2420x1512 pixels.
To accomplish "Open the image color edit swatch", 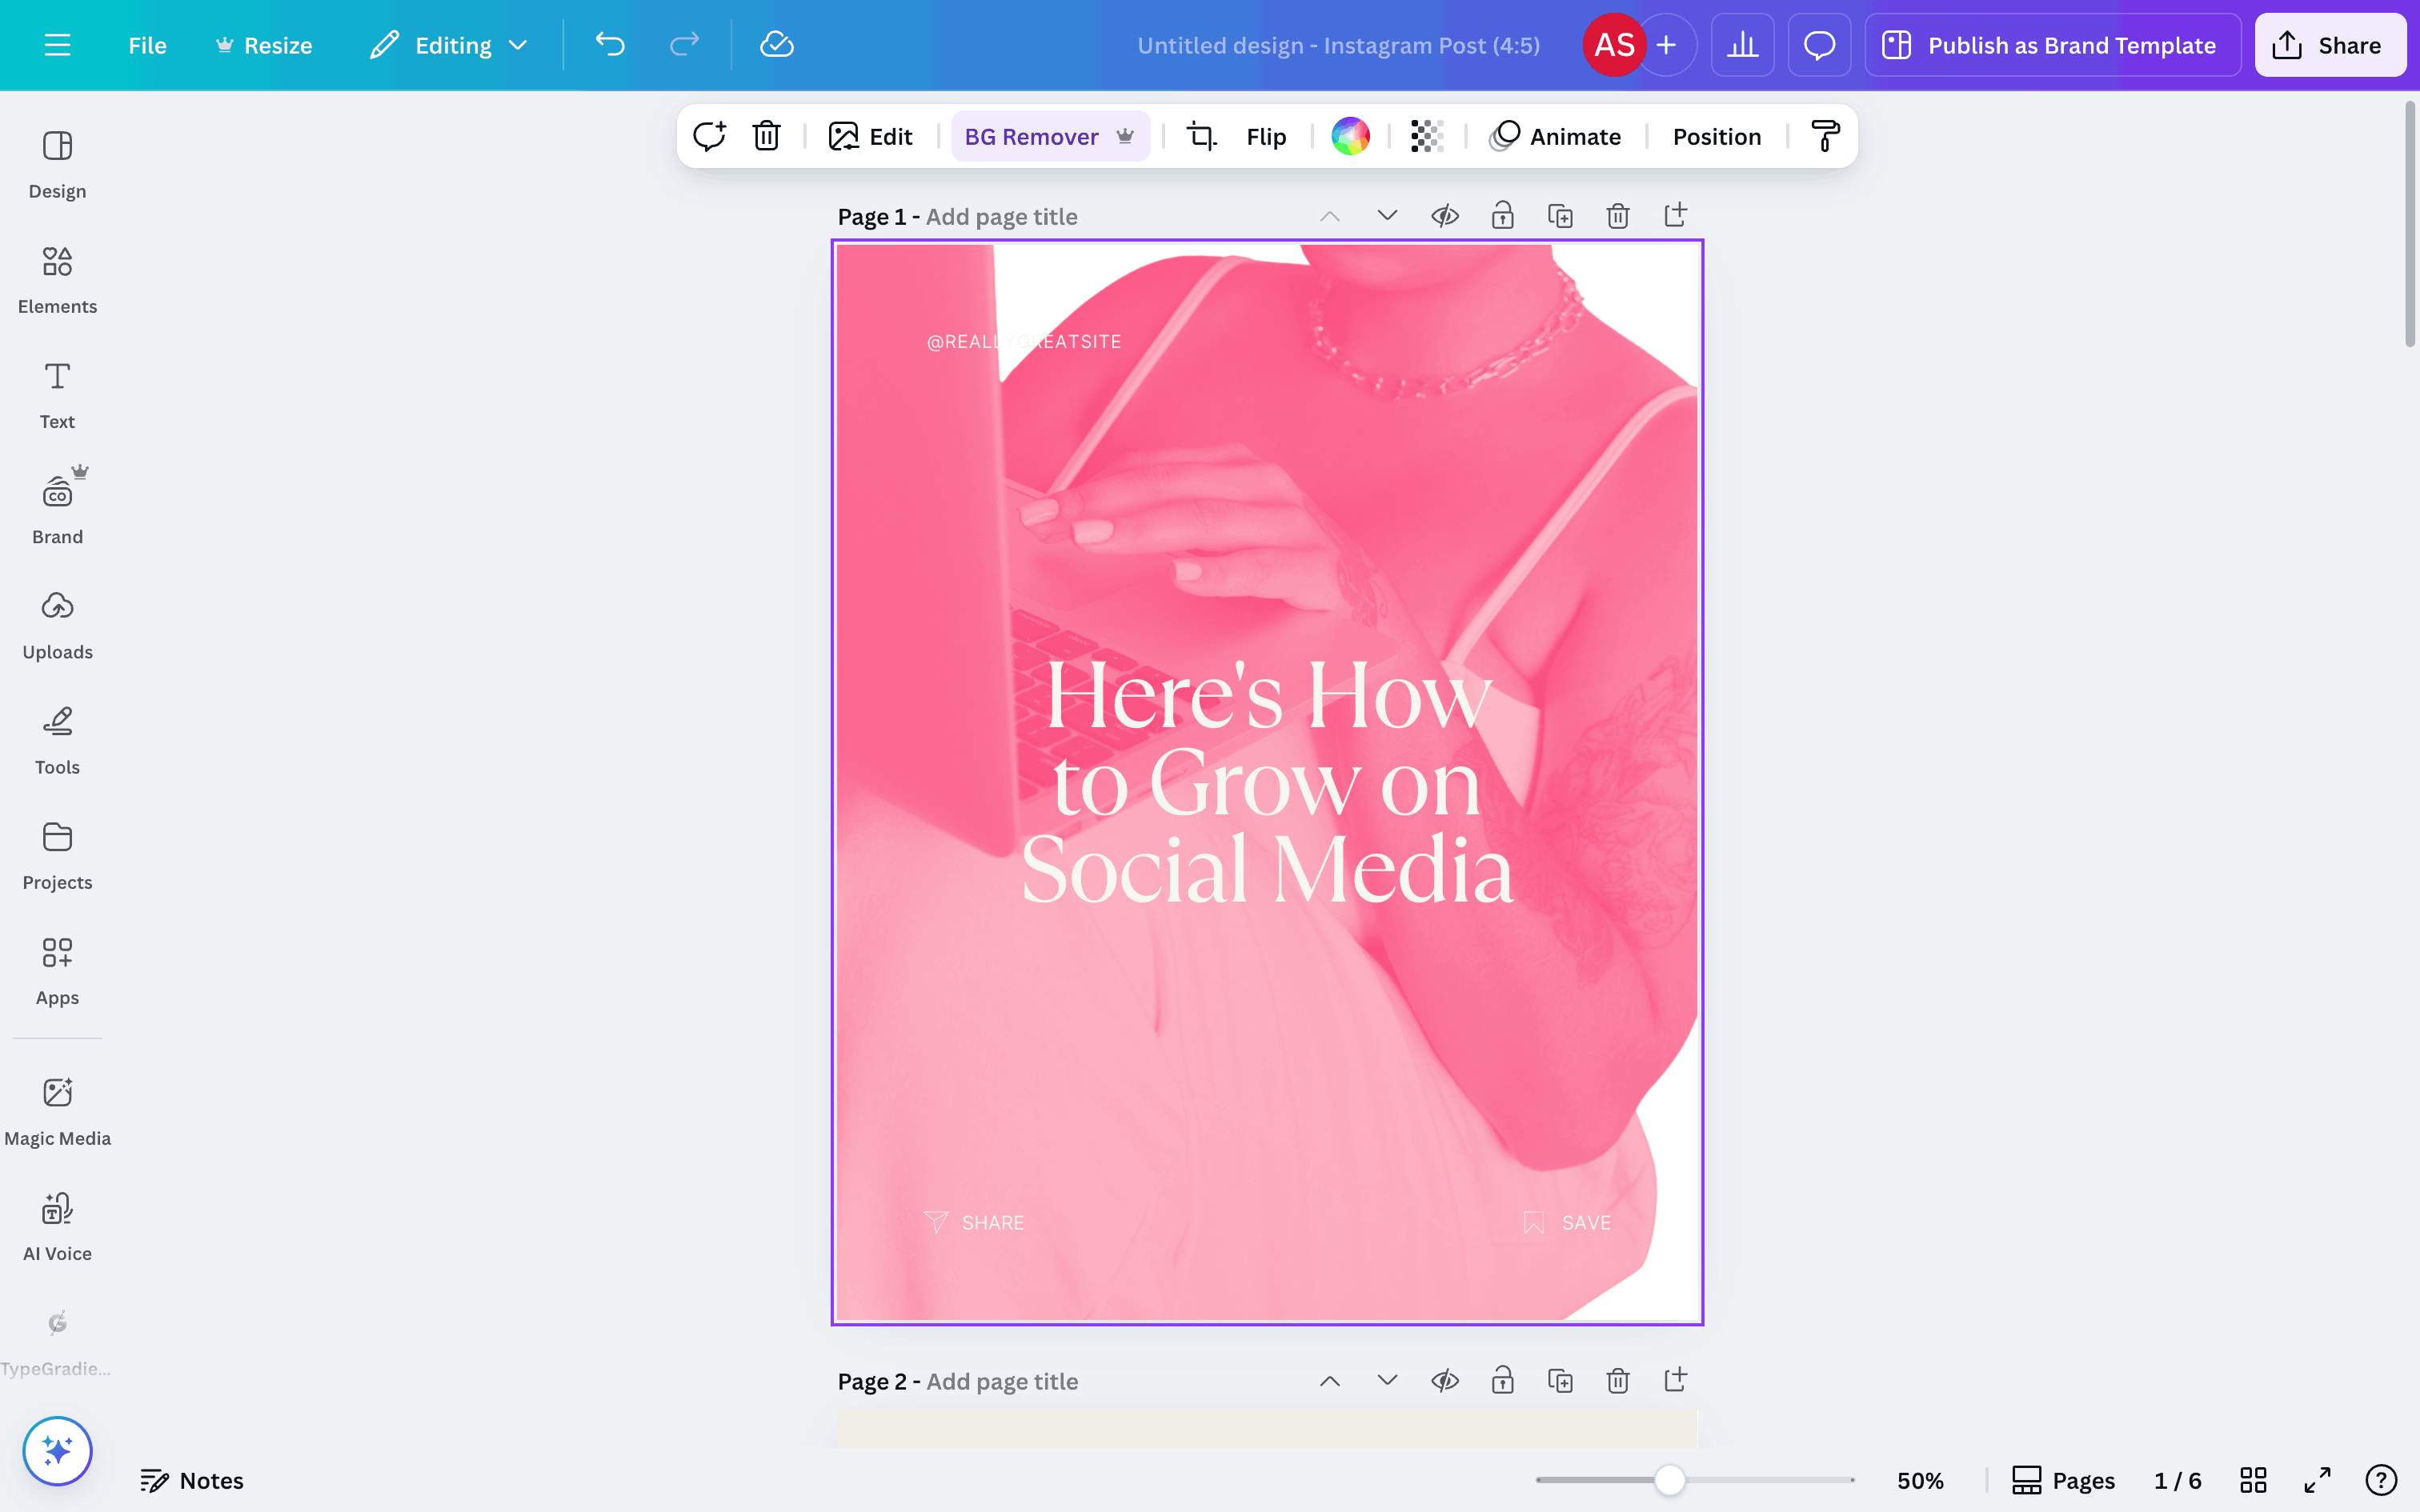I will pos(1350,136).
